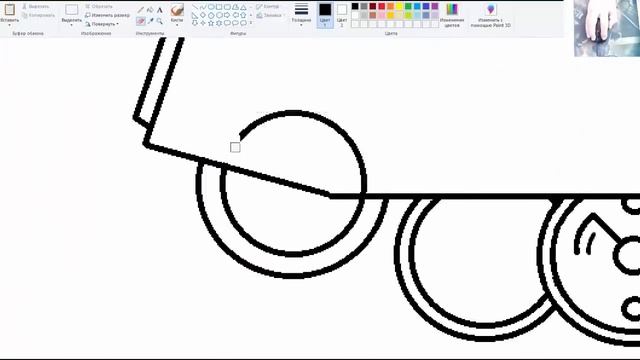The height and width of the screenshot is (360, 640).
Task: Pick the pink color swatch
Action: [382, 15]
